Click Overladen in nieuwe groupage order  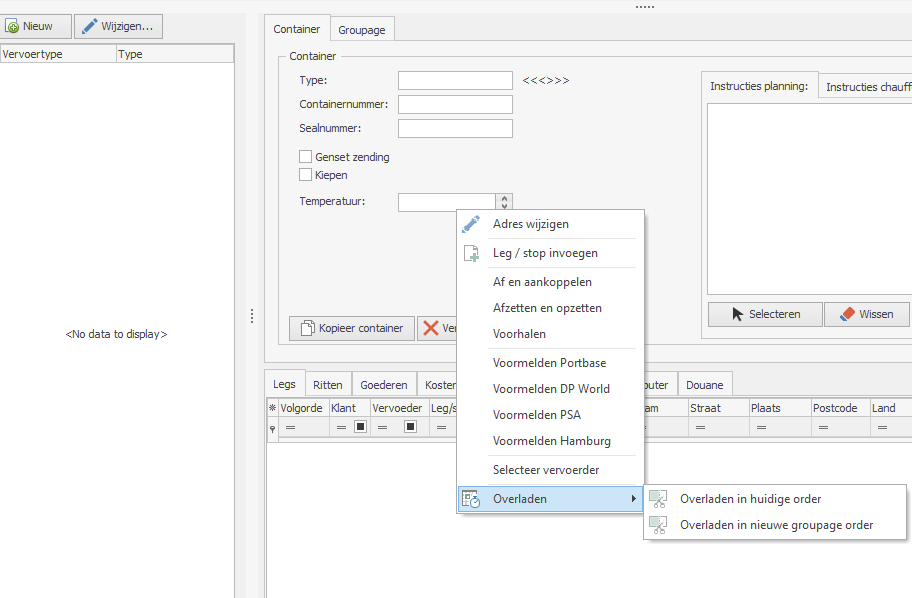(775, 525)
